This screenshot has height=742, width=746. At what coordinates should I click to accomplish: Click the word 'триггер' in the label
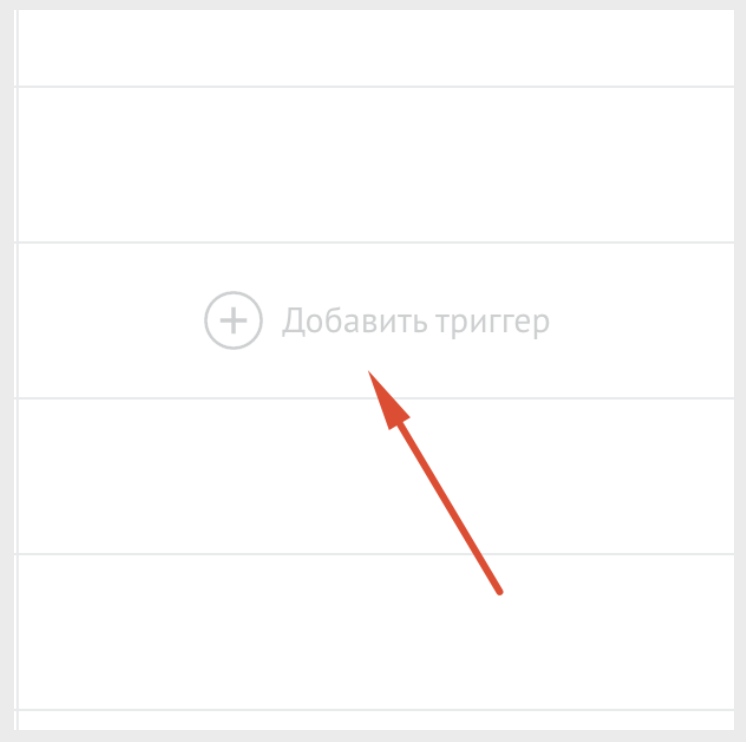pos(493,323)
